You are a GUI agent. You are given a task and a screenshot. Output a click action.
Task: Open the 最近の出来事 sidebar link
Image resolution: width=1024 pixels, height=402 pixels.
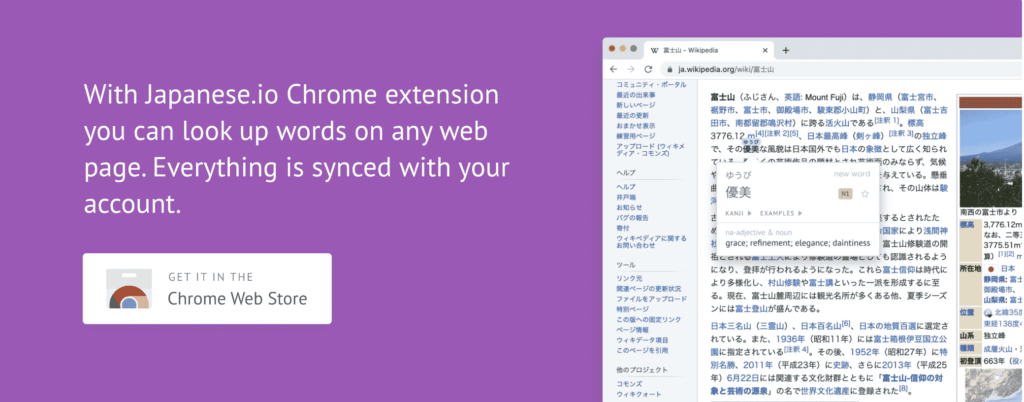tap(635, 95)
